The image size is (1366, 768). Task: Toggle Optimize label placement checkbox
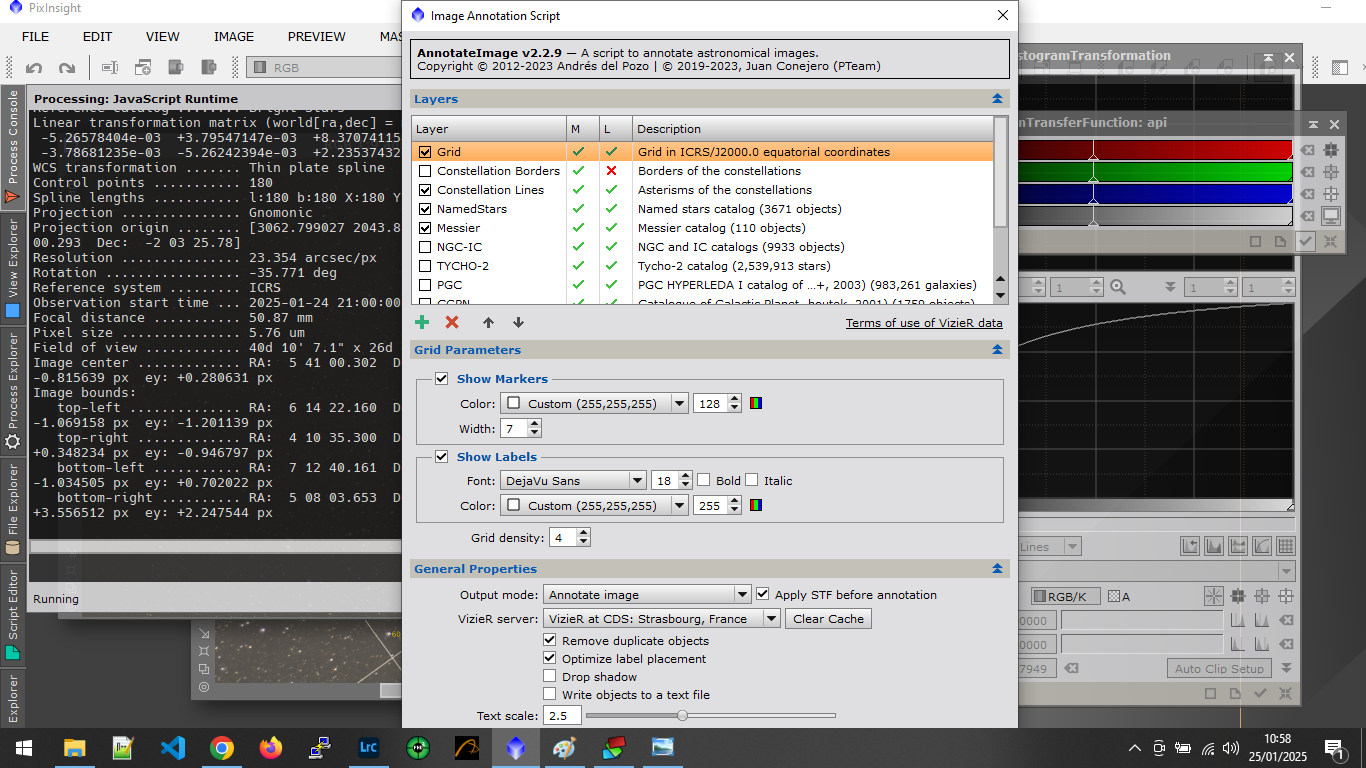(x=550, y=658)
